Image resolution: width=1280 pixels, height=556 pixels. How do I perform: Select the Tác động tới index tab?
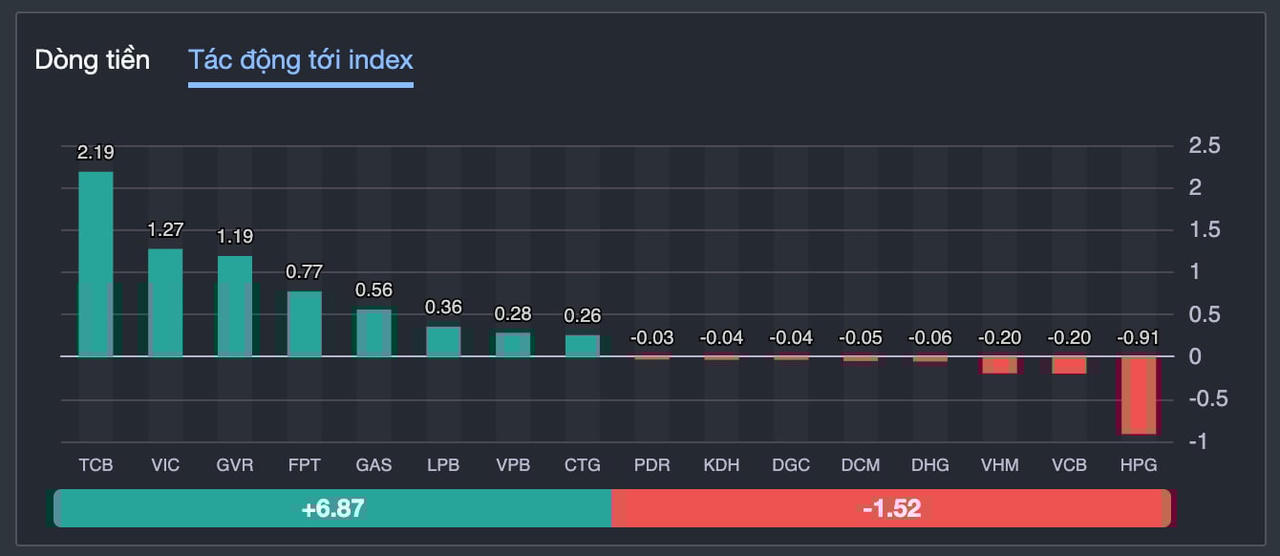click(300, 60)
